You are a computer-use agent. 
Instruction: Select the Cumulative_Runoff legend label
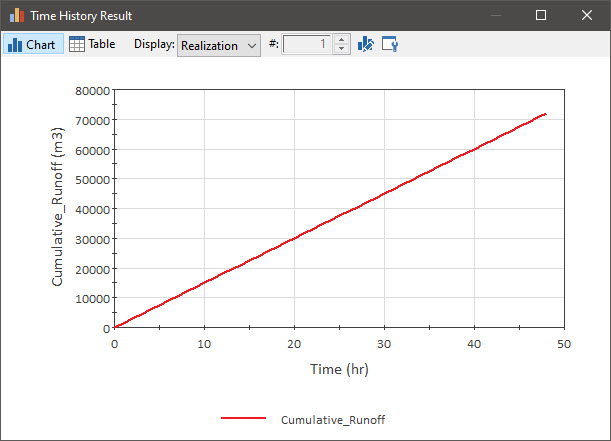[333, 420]
